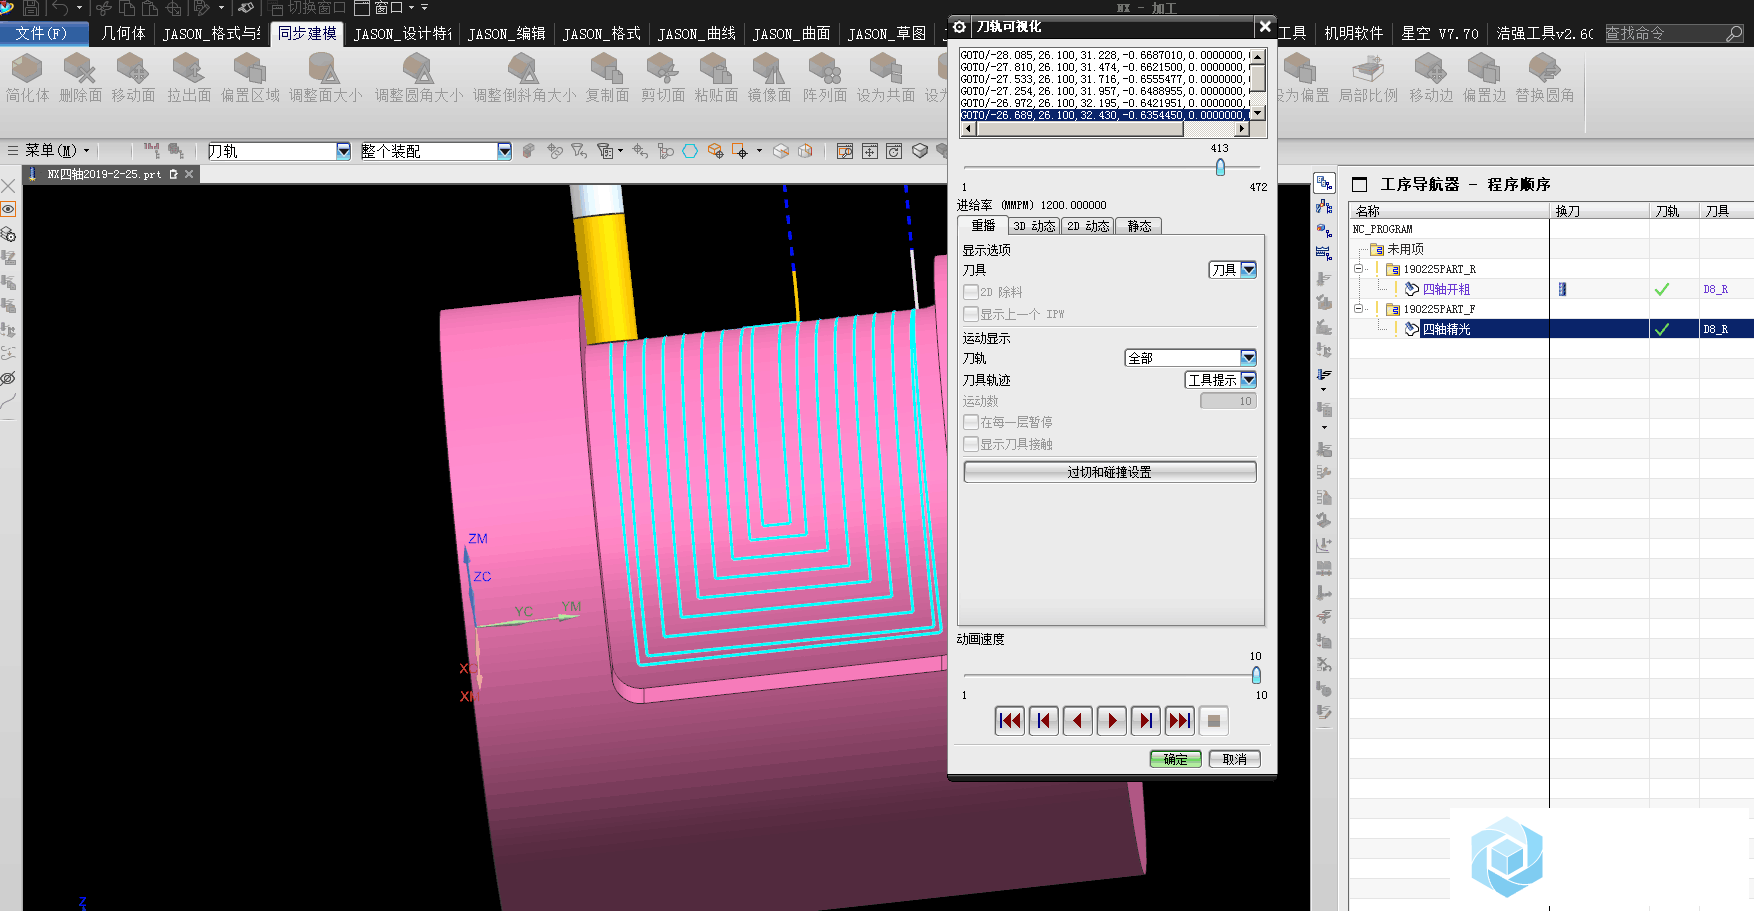Toggle the 显示刀具接触 checkbox
1754x911 pixels.
(970, 444)
